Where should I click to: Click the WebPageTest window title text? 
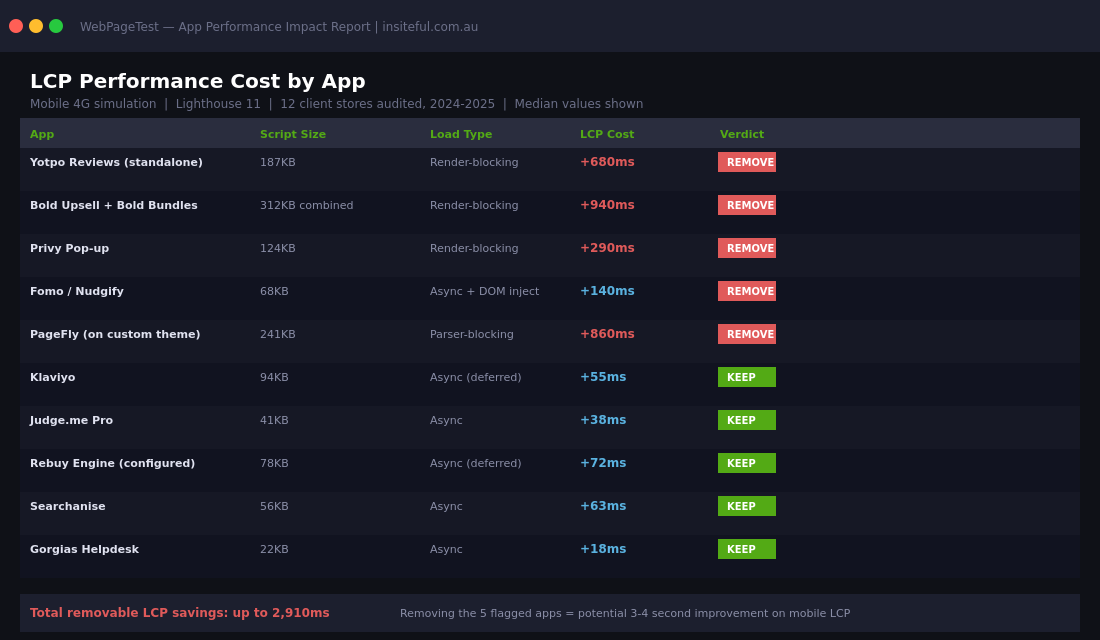279,27
